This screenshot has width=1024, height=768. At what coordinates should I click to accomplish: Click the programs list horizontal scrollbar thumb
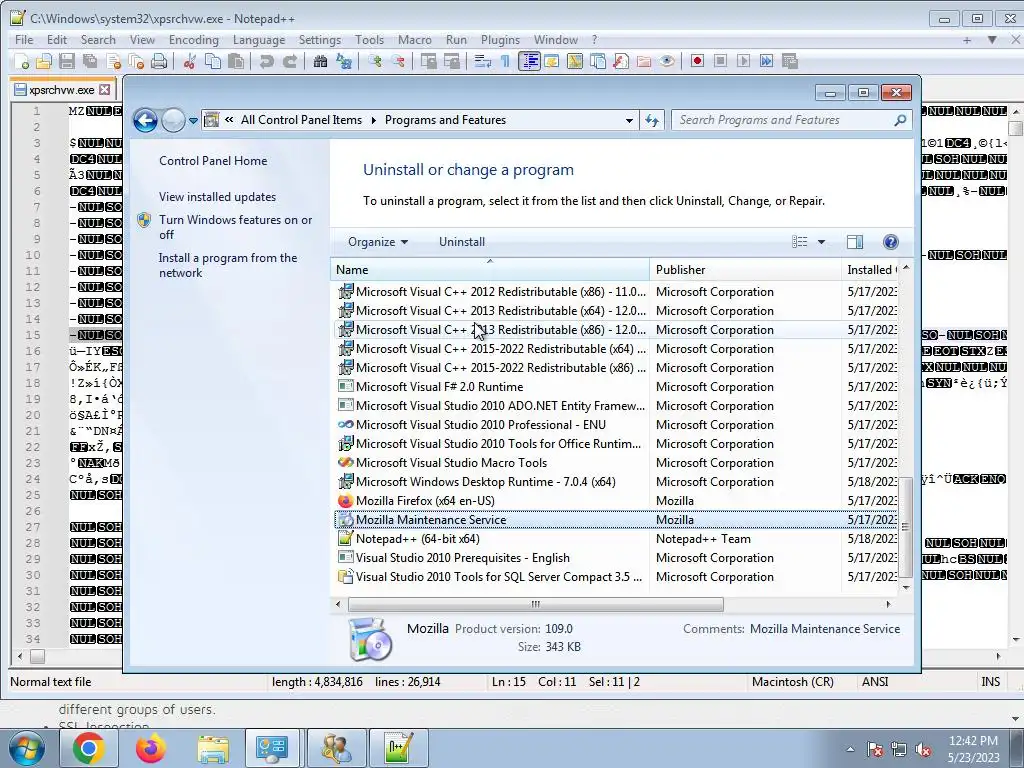(536, 604)
